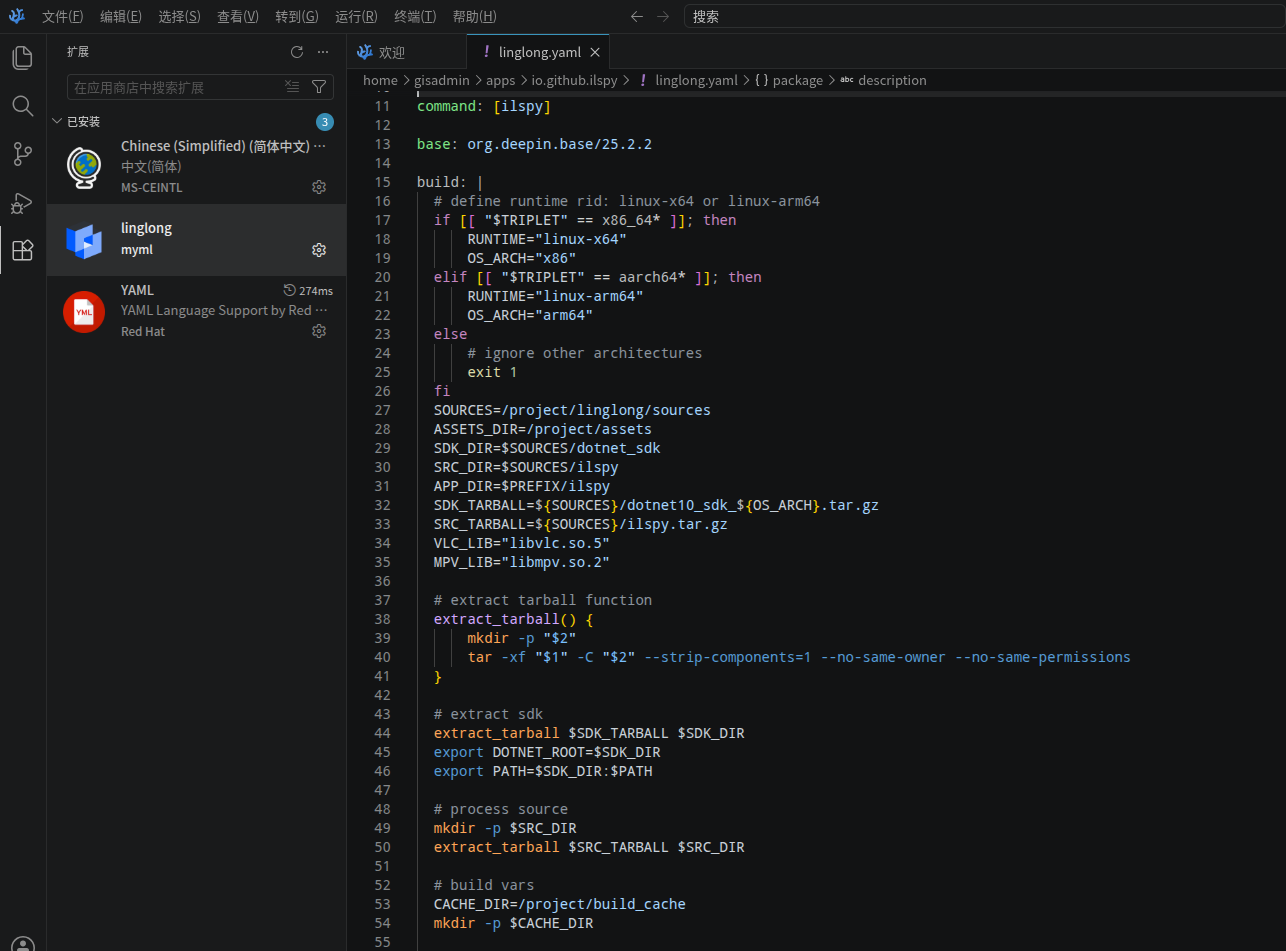The height and width of the screenshot is (951, 1286).
Task: Open the Search view in activity bar
Action: [22, 106]
